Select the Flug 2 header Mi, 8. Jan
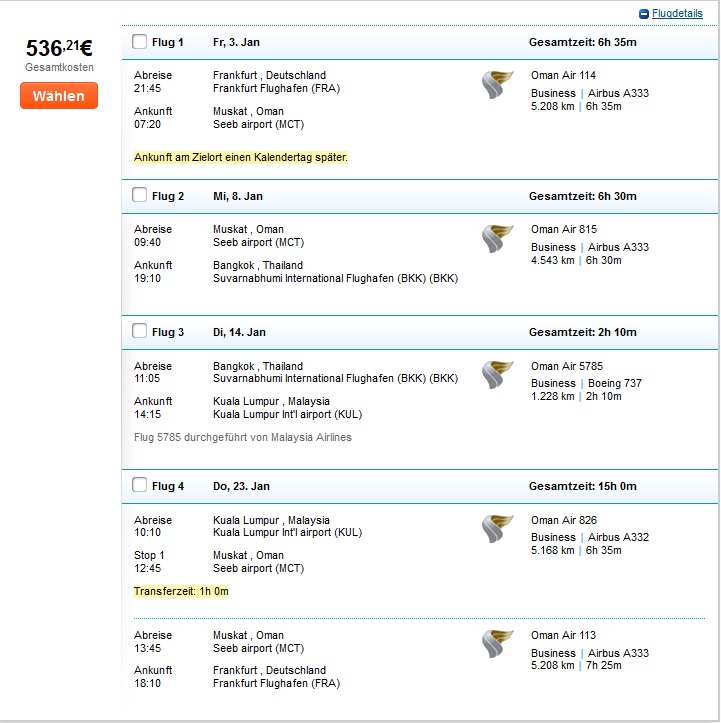The image size is (721, 723). (x=238, y=196)
